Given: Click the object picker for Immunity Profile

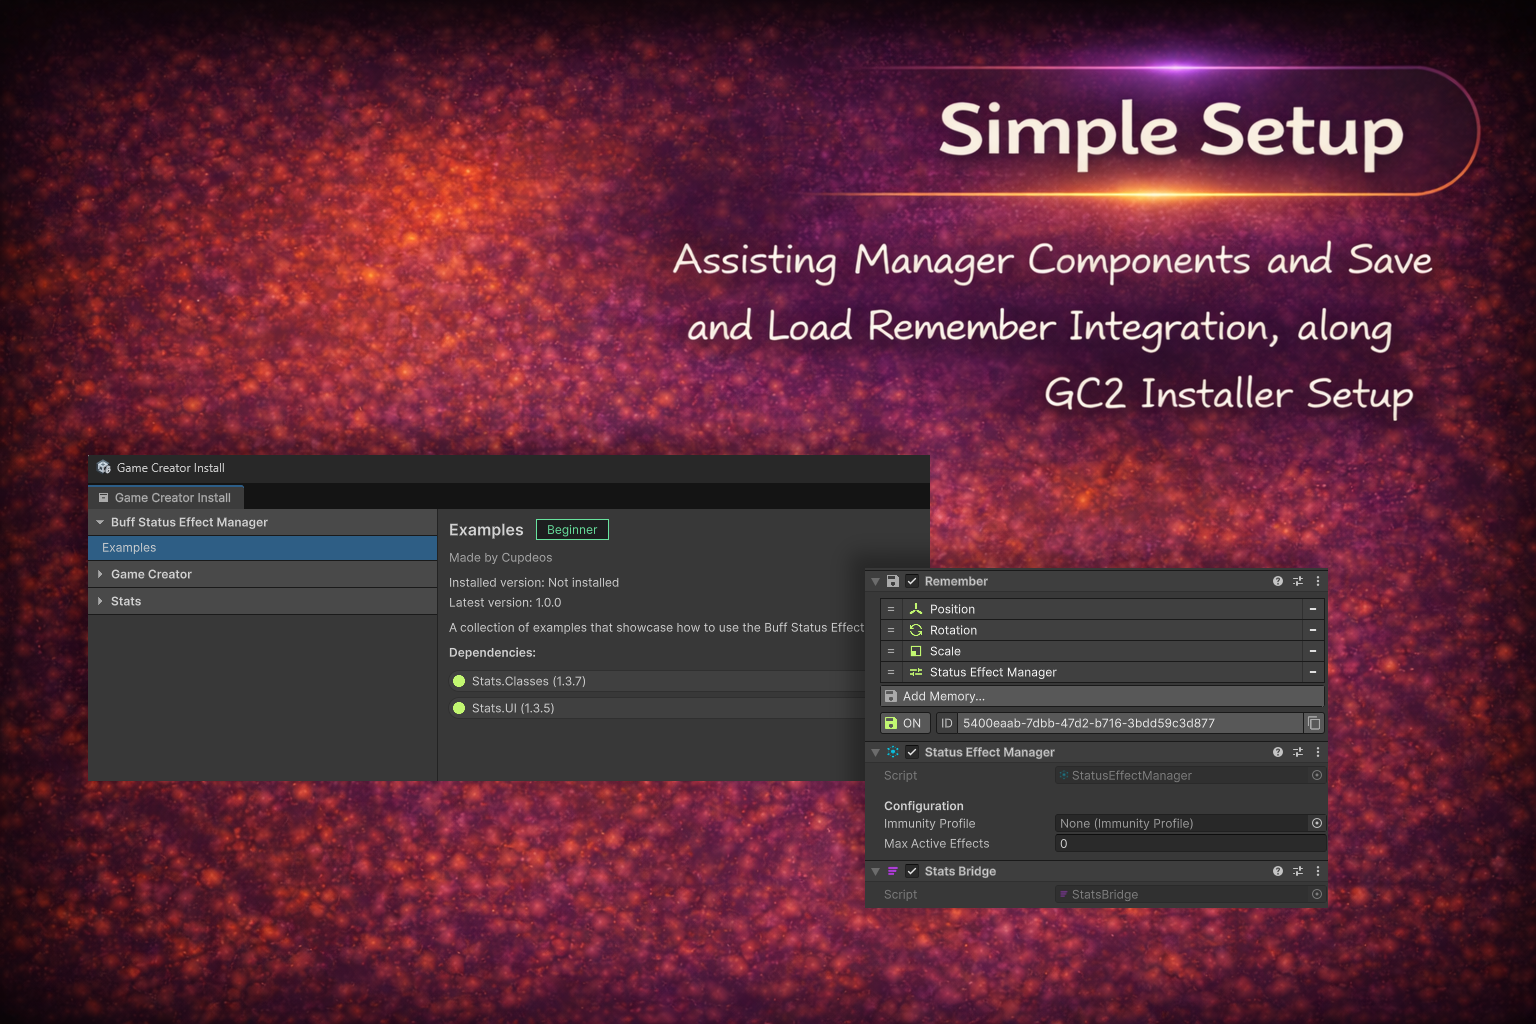Looking at the screenshot, I should [1316, 823].
